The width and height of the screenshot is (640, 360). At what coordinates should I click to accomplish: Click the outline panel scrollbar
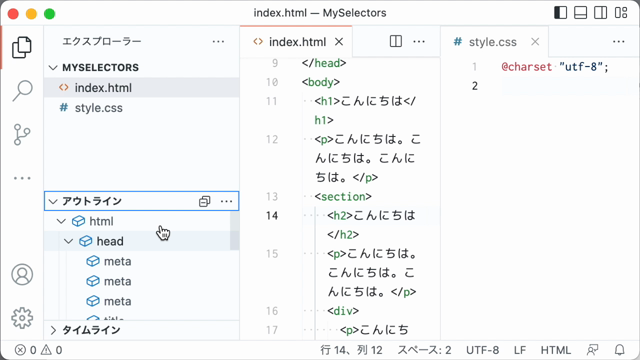pos(234,231)
